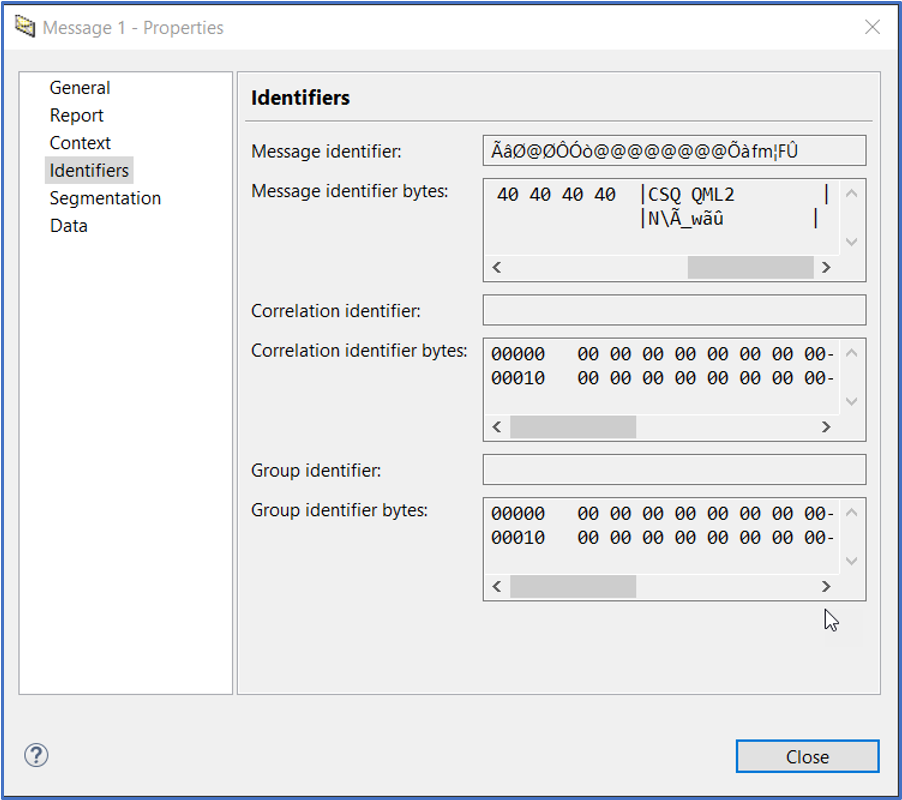Click the Message Properties window title icon
The image size is (902, 800).
pos(25,27)
